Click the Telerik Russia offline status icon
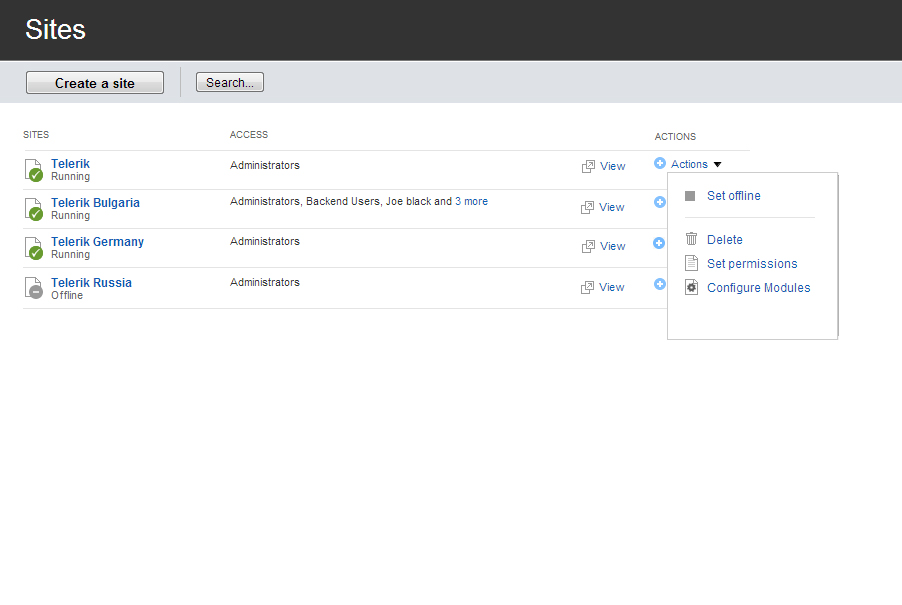Image resolution: width=902 pixels, height=605 pixels. [34, 288]
